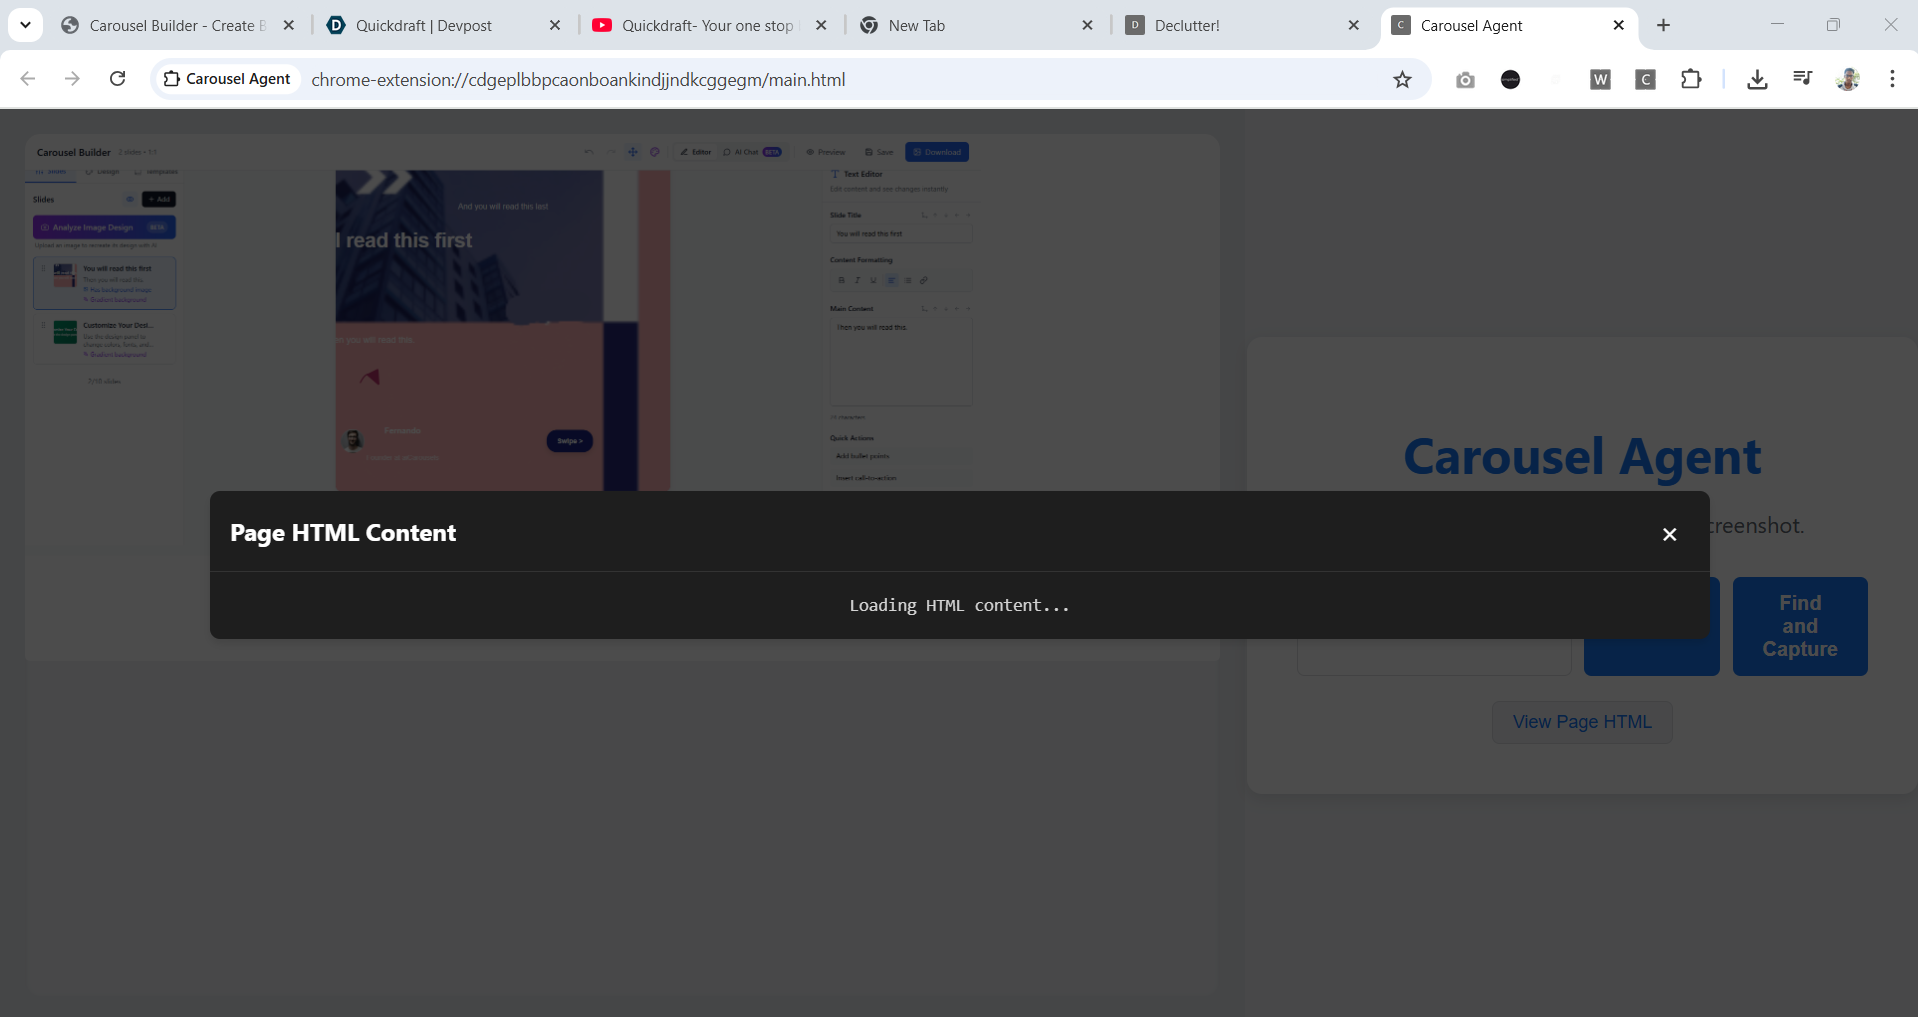Viewport: 1918px width, 1017px height.
Task: Close the Carousel Agent tab
Action: [1619, 26]
